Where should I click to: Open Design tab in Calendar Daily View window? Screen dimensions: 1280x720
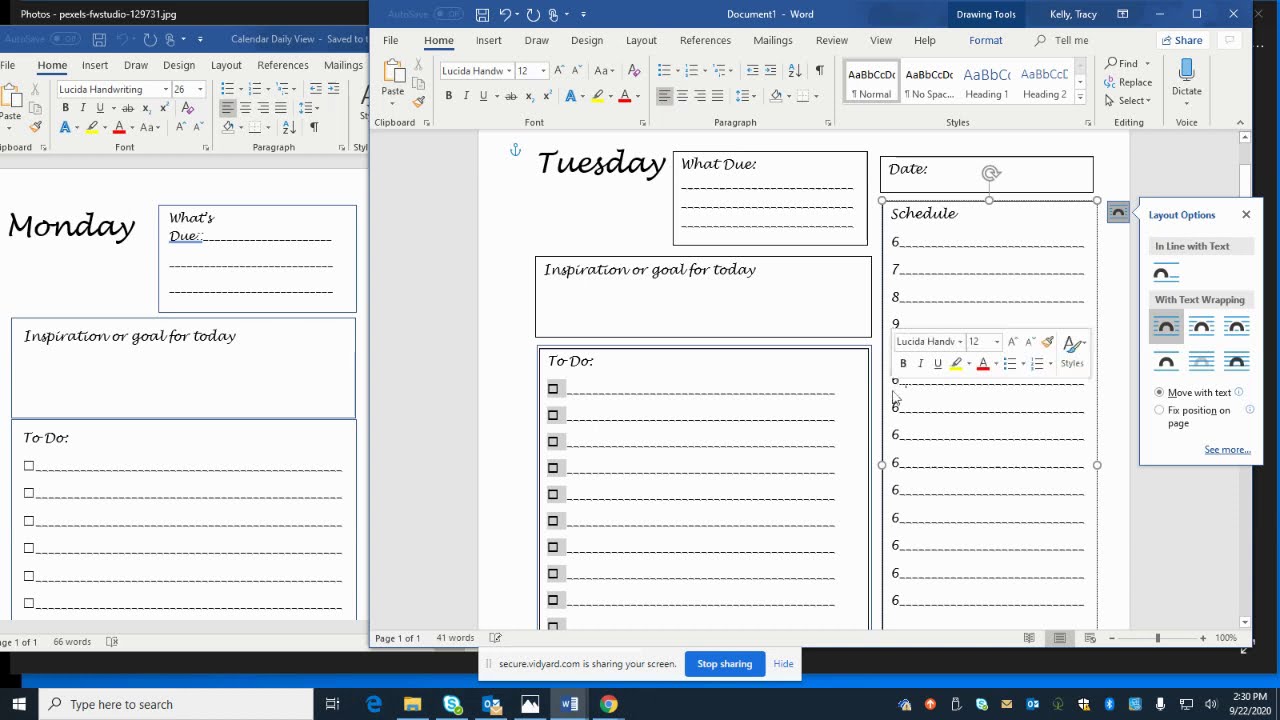point(179,65)
